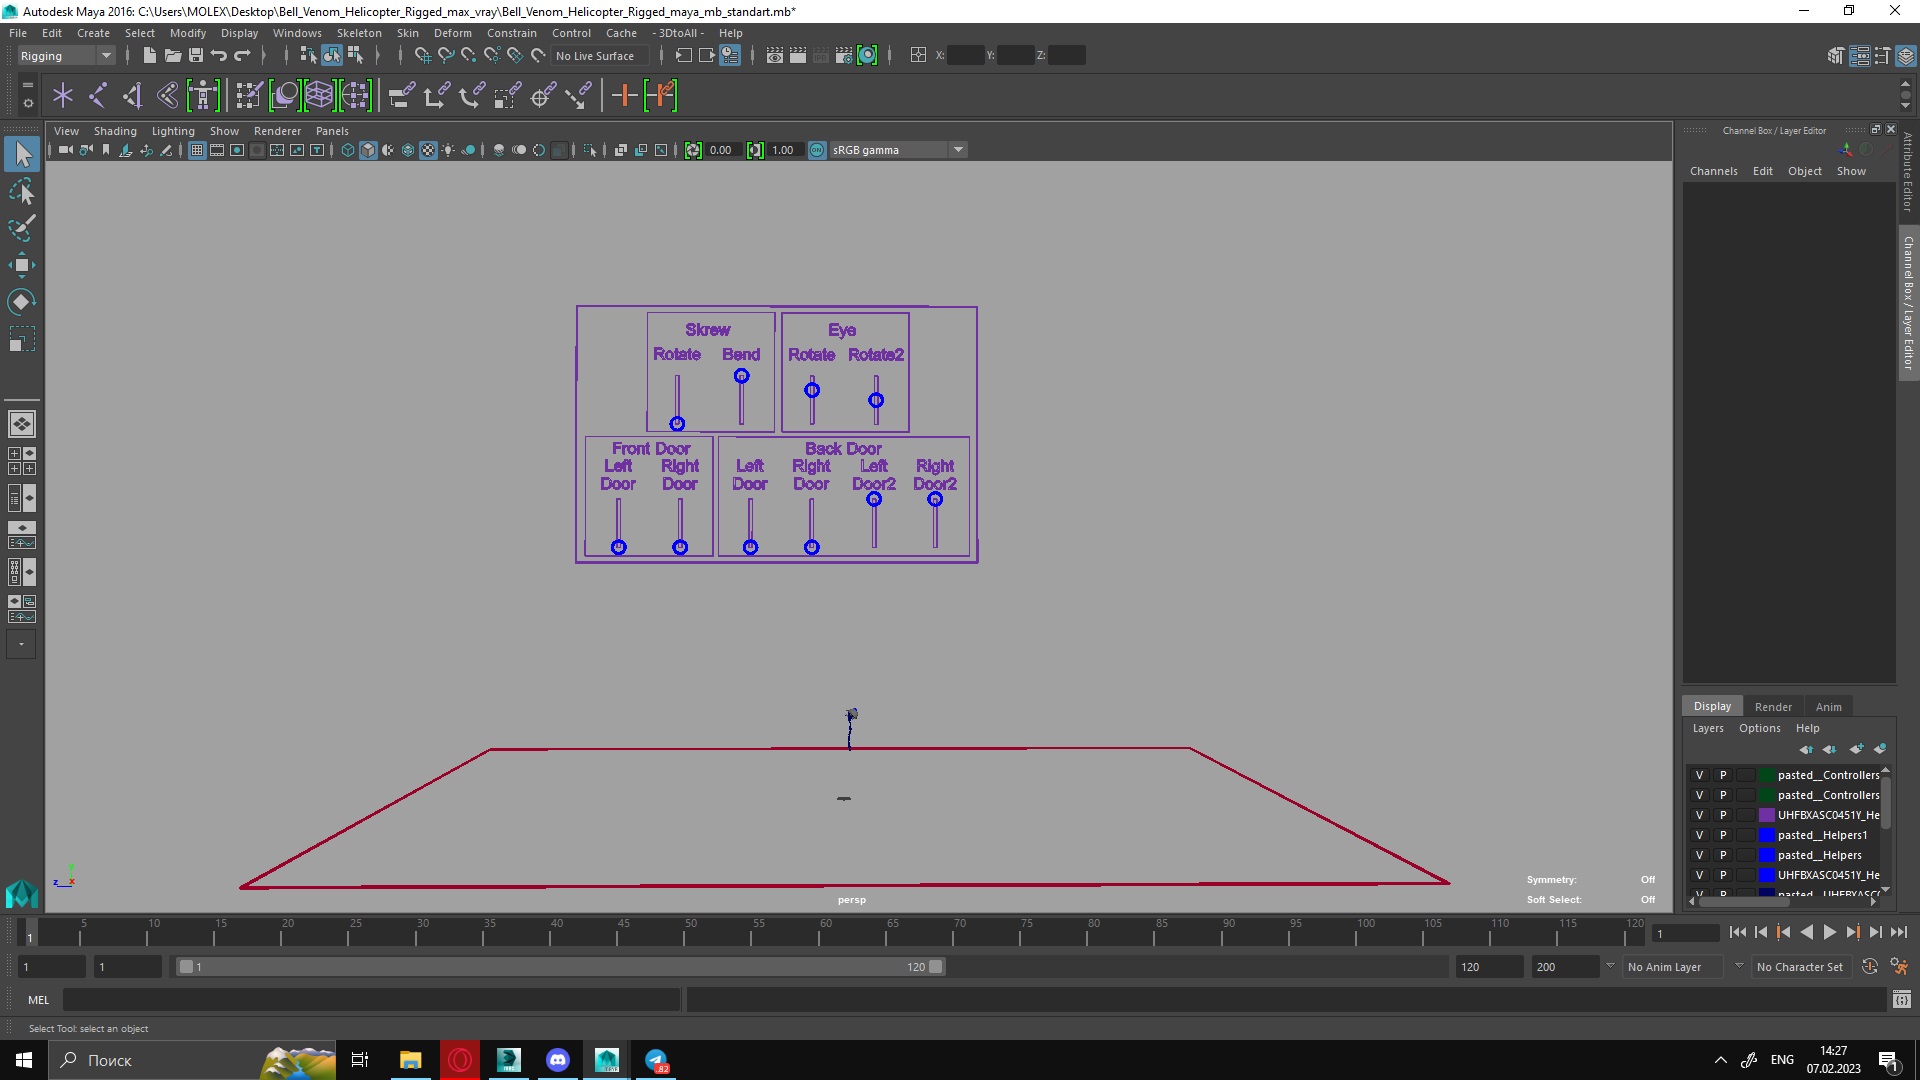Click purple swatch of UHFBXASC0451Y_He layer

coord(1767,815)
